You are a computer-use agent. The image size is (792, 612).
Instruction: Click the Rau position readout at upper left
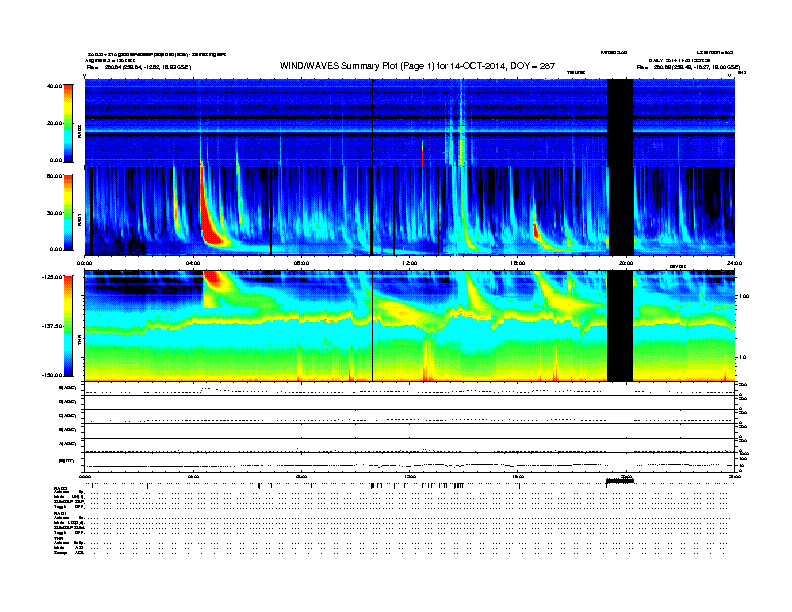[139, 67]
